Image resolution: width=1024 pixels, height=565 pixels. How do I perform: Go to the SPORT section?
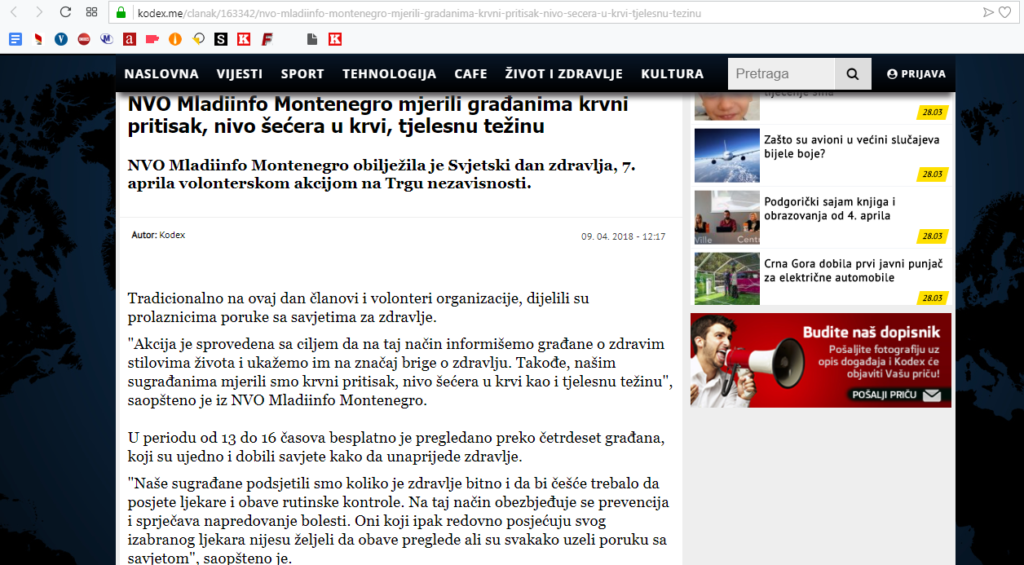(x=302, y=74)
